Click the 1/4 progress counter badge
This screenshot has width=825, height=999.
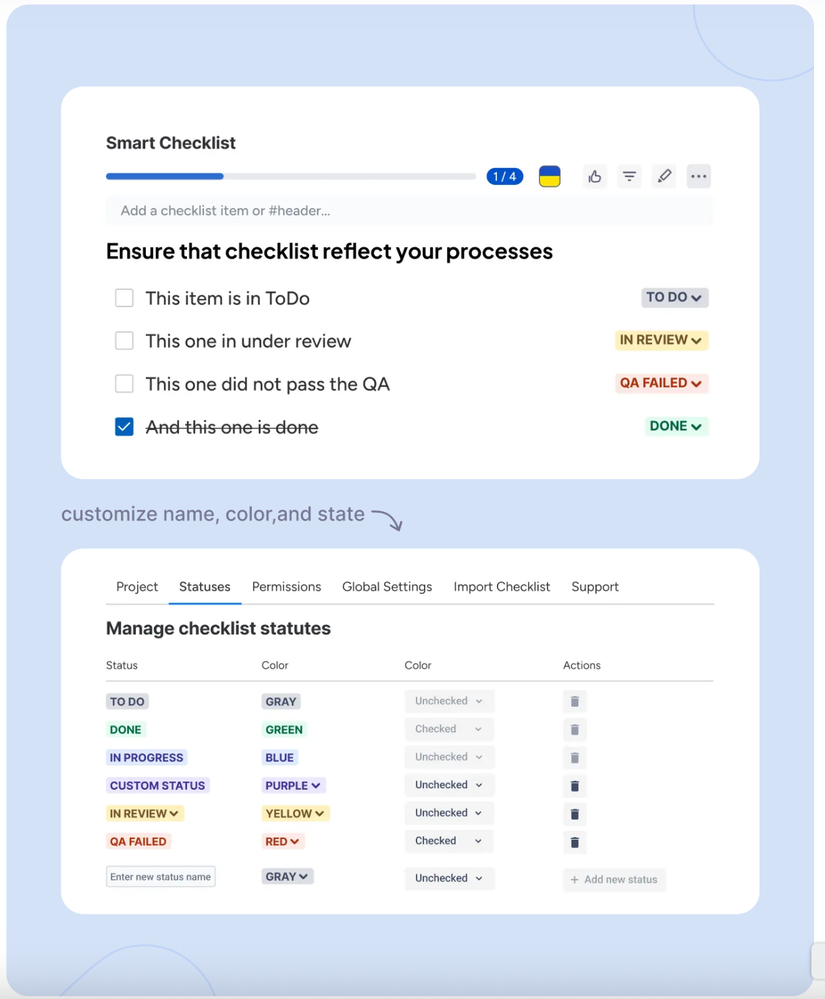(505, 175)
